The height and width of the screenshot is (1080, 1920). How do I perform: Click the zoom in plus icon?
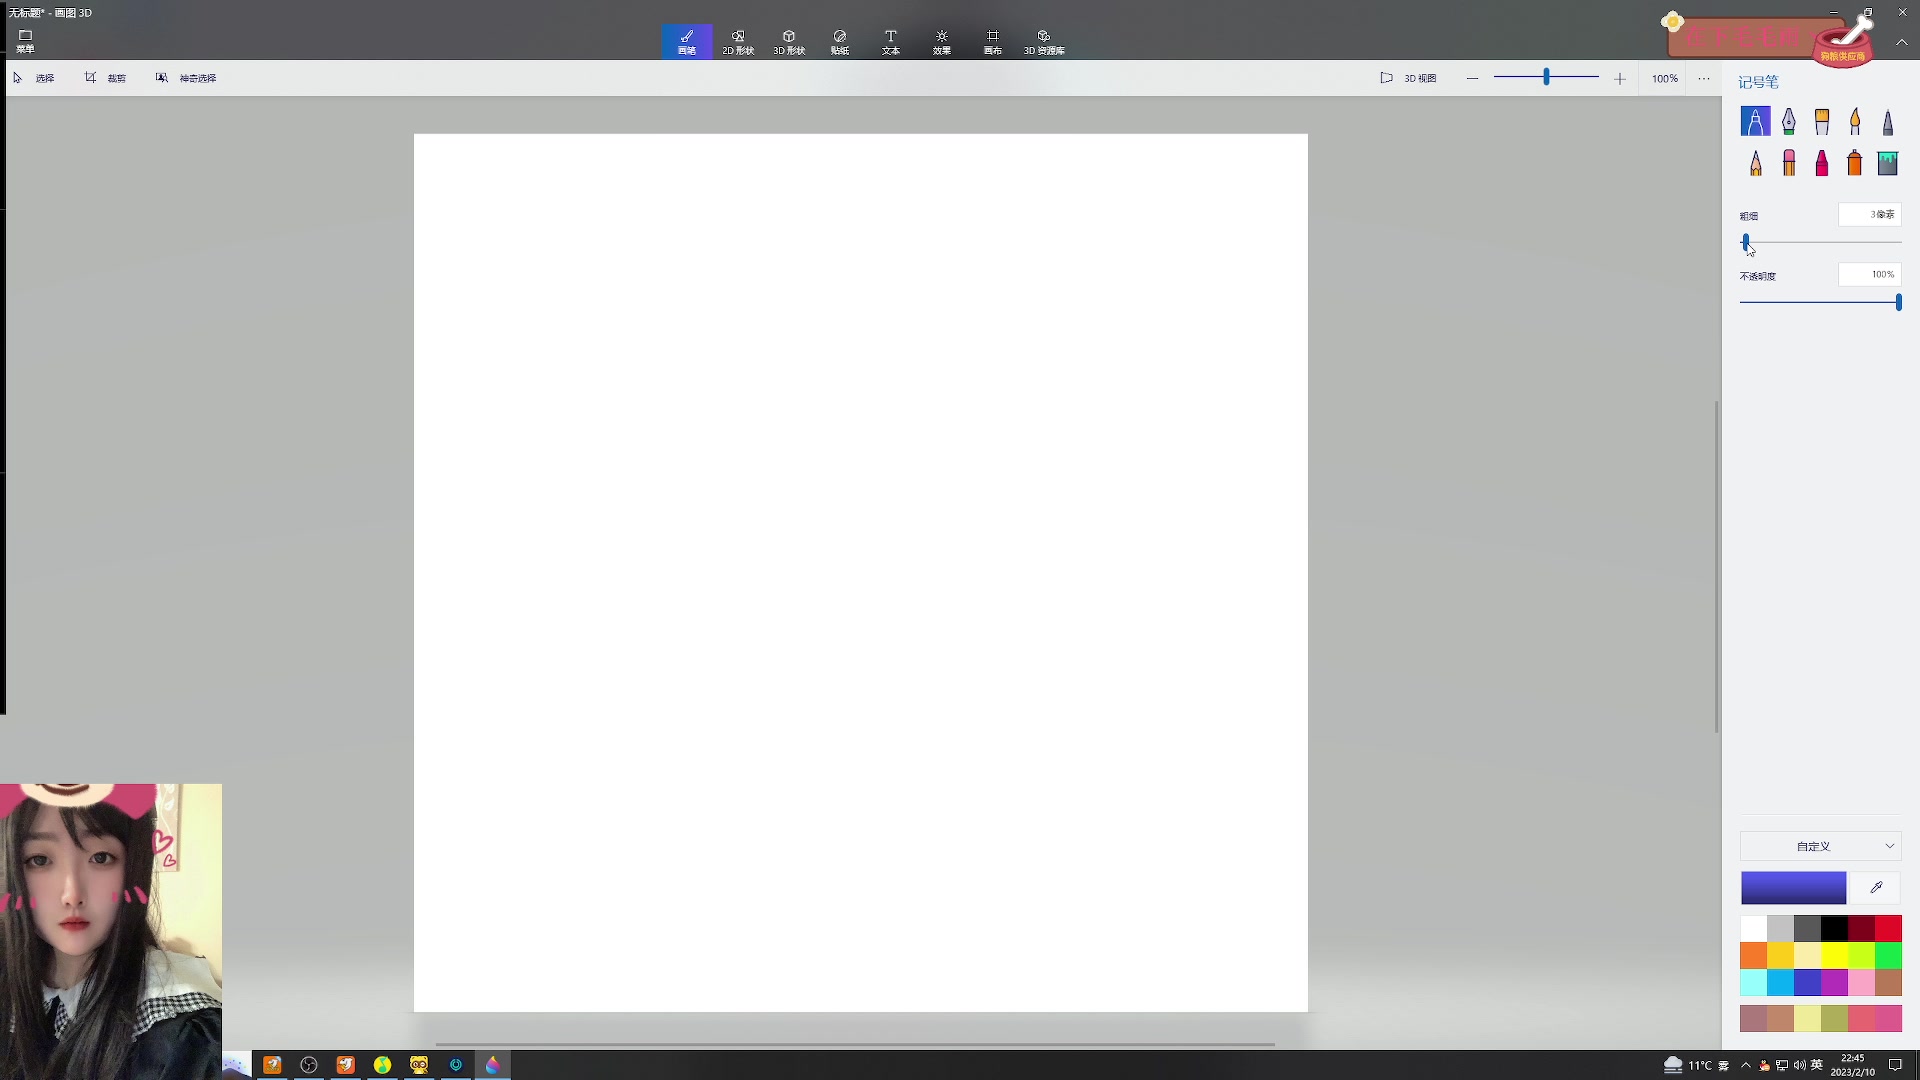pos(1620,78)
